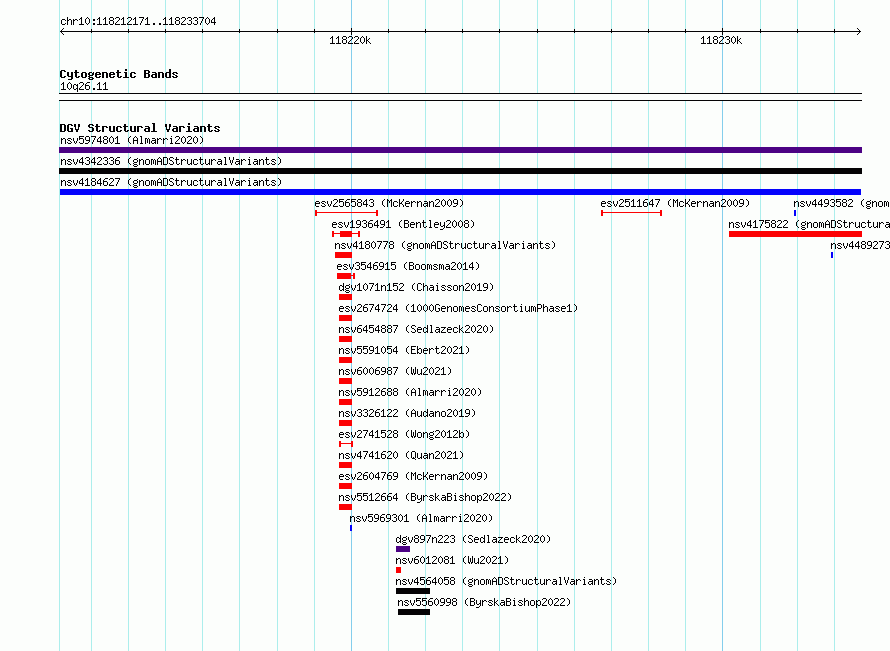This screenshot has height=651, width=890.
Task: Open nsv5560998 (ByrskaBishop2022) variant
Action: (x=484, y=602)
